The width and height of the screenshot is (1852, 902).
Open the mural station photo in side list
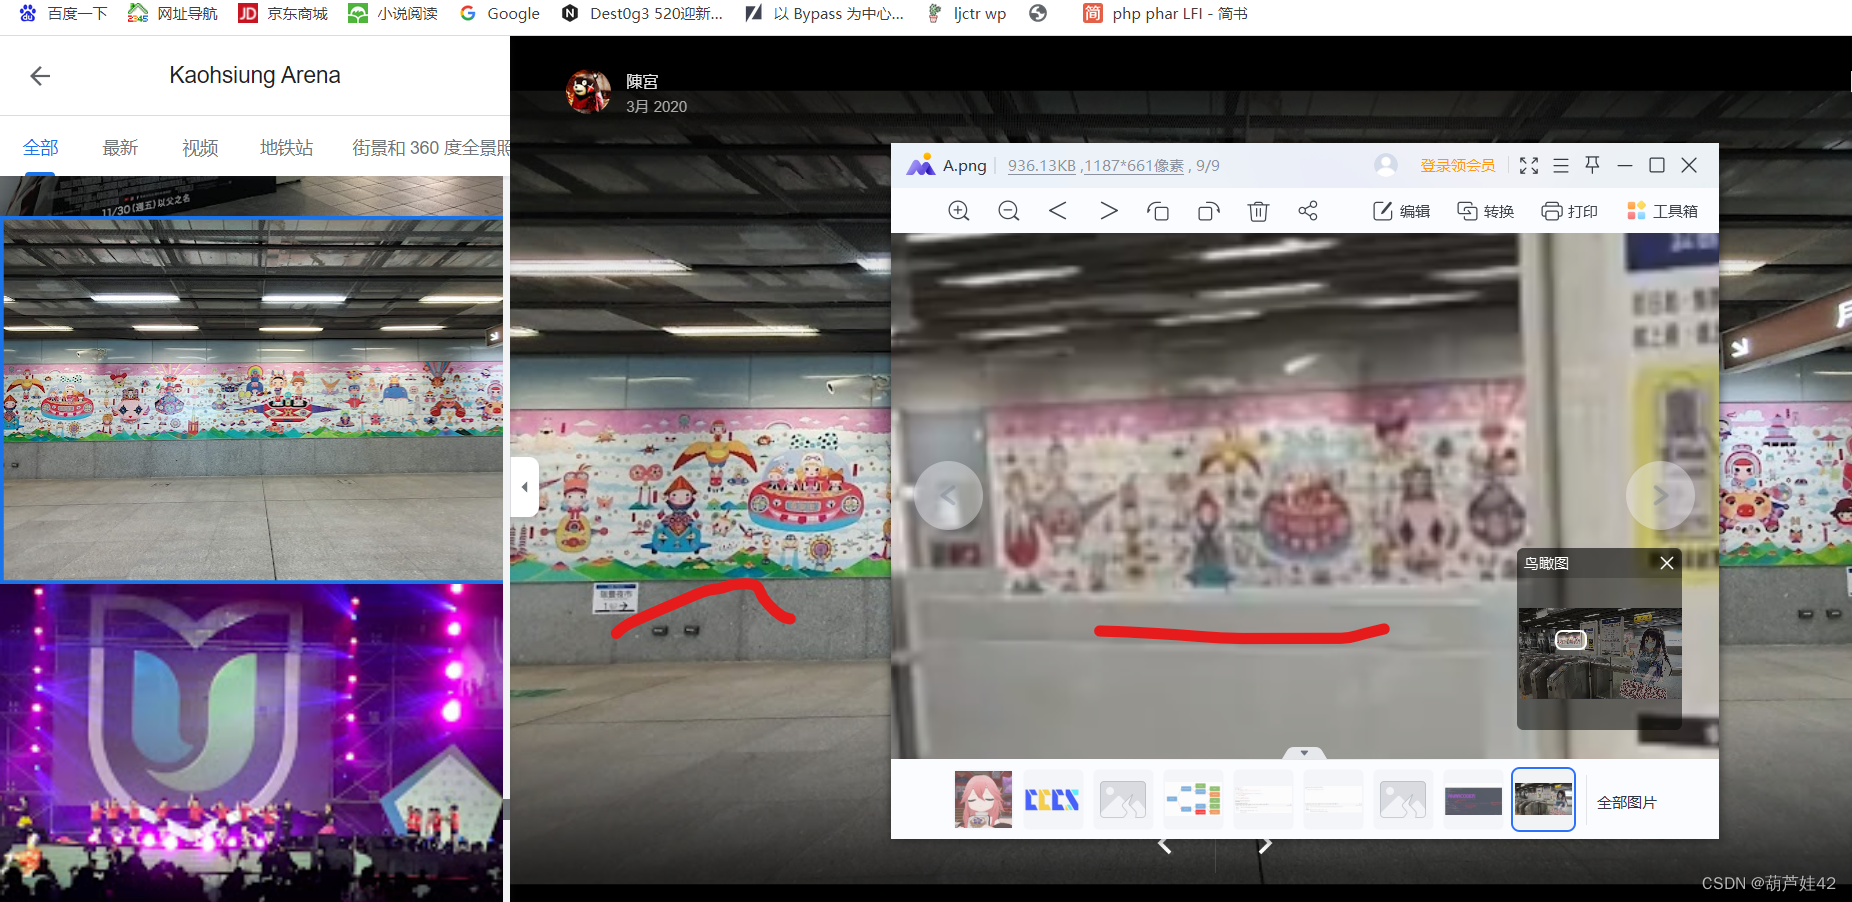pos(252,399)
